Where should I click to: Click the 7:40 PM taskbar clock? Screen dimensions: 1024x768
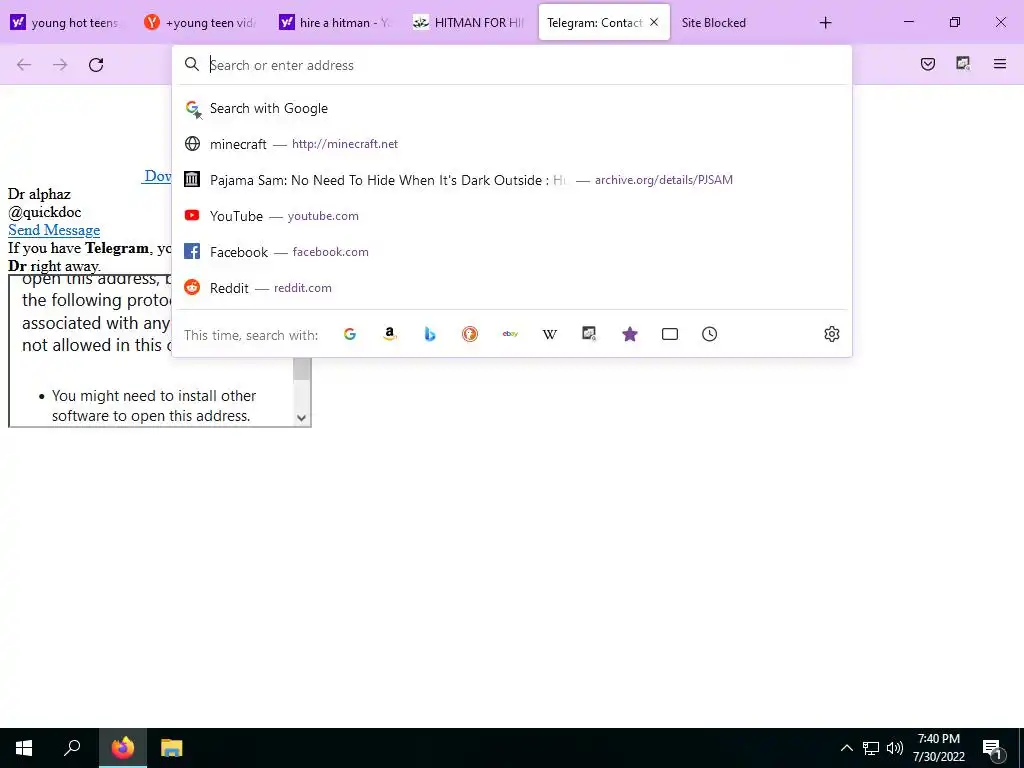pyautogui.click(x=938, y=748)
